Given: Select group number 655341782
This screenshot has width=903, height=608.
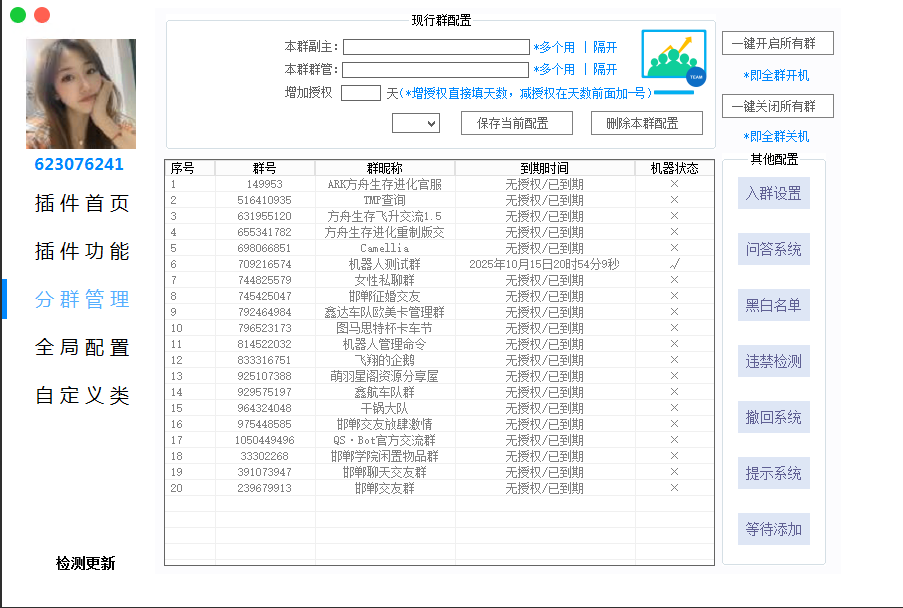Looking at the screenshot, I should [264, 232].
